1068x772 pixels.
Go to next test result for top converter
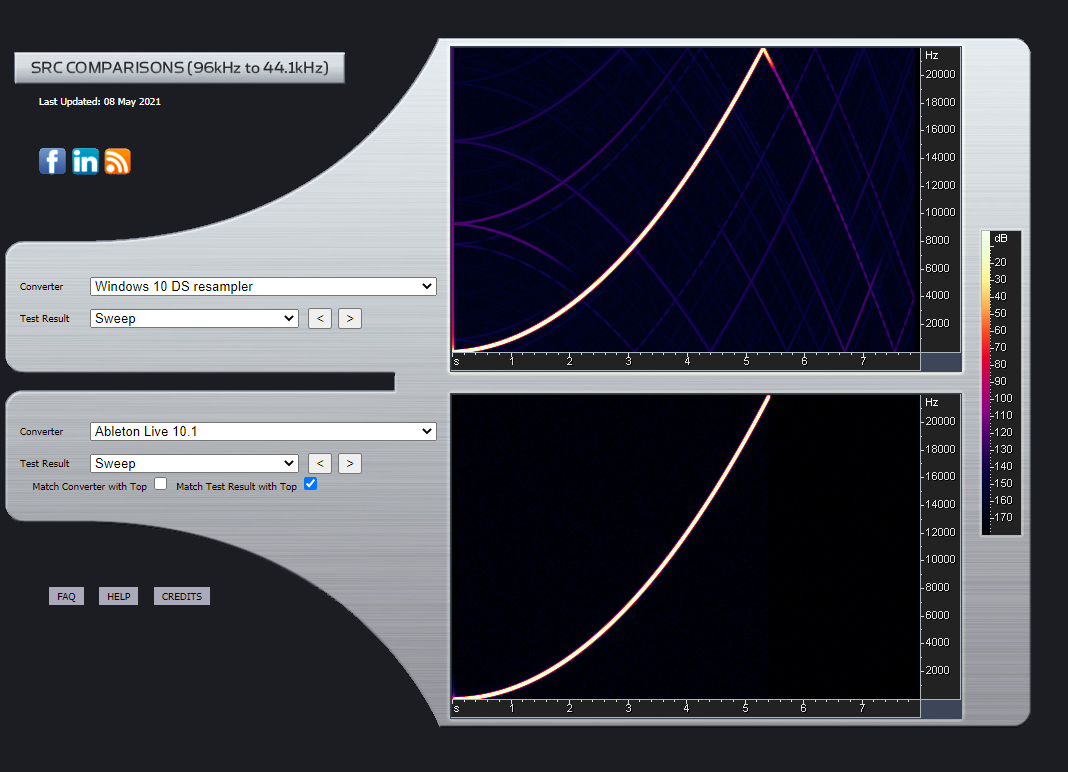(x=350, y=319)
